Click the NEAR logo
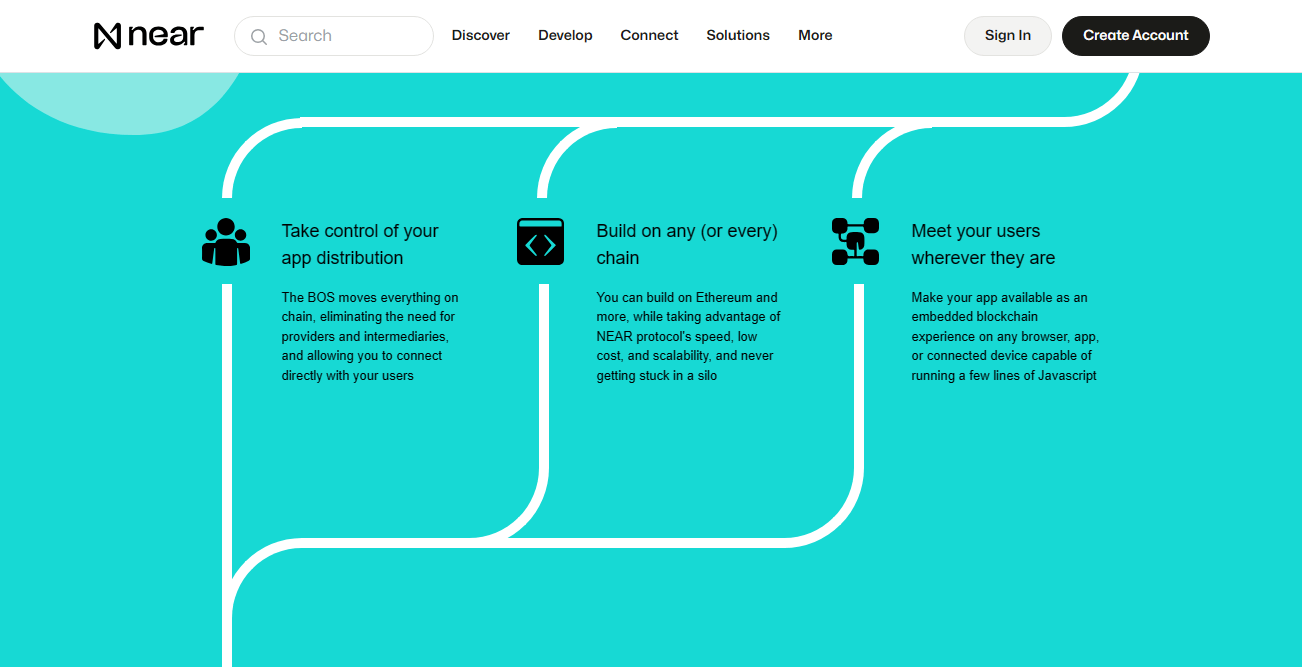 coord(149,36)
